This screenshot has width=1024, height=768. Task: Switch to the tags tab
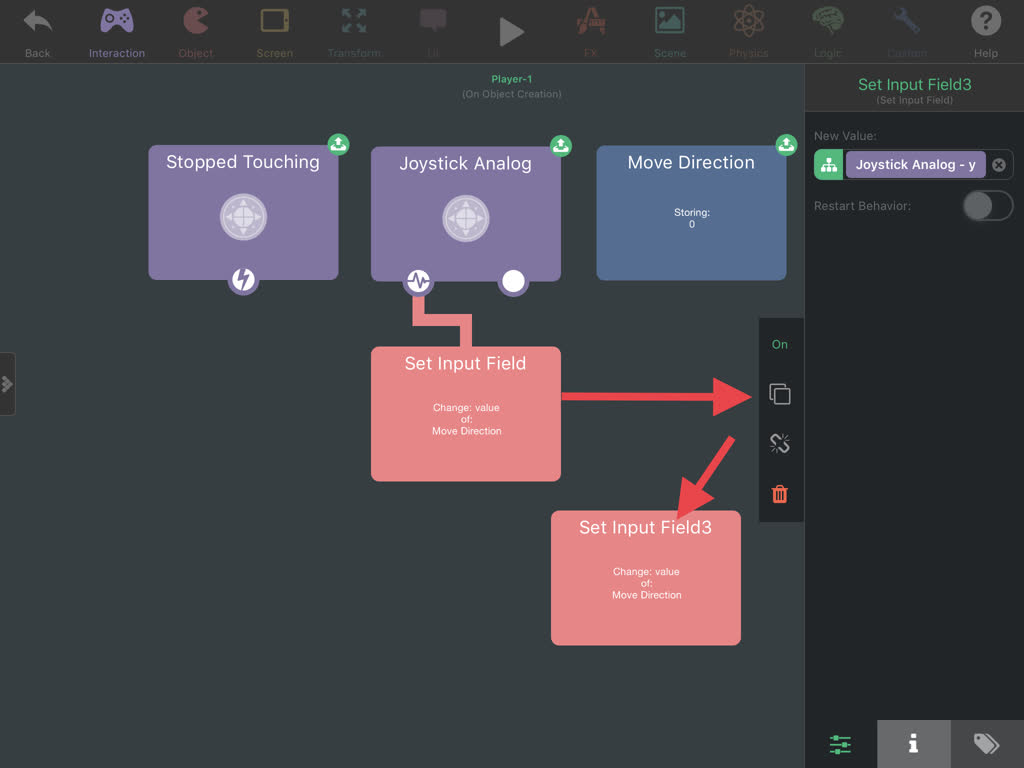pyautogui.click(x=986, y=744)
